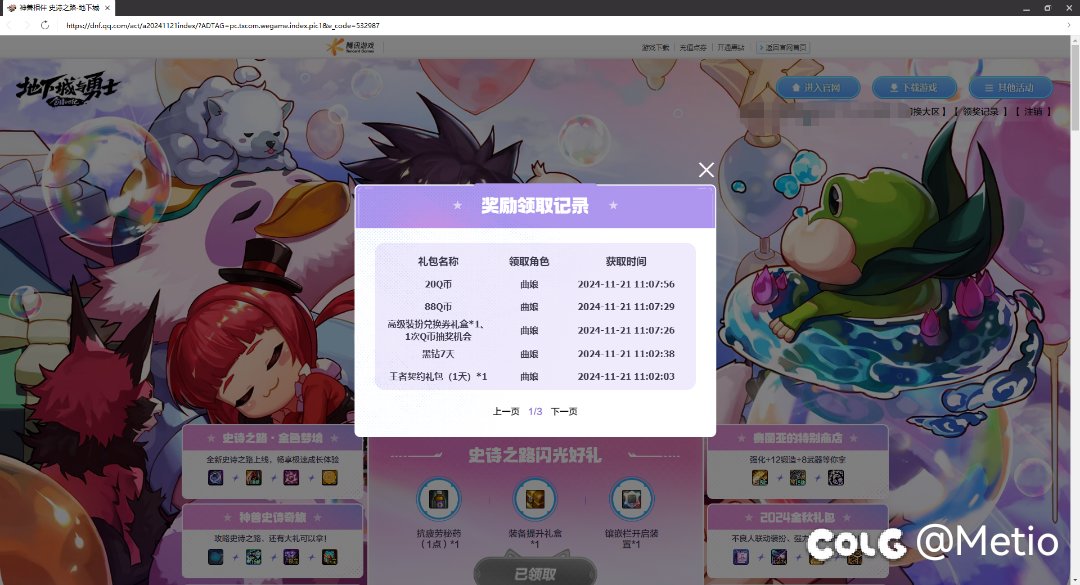Click first item icon under 2024金秋礼包
Screen dimensions: 1080x585
tap(740, 557)
